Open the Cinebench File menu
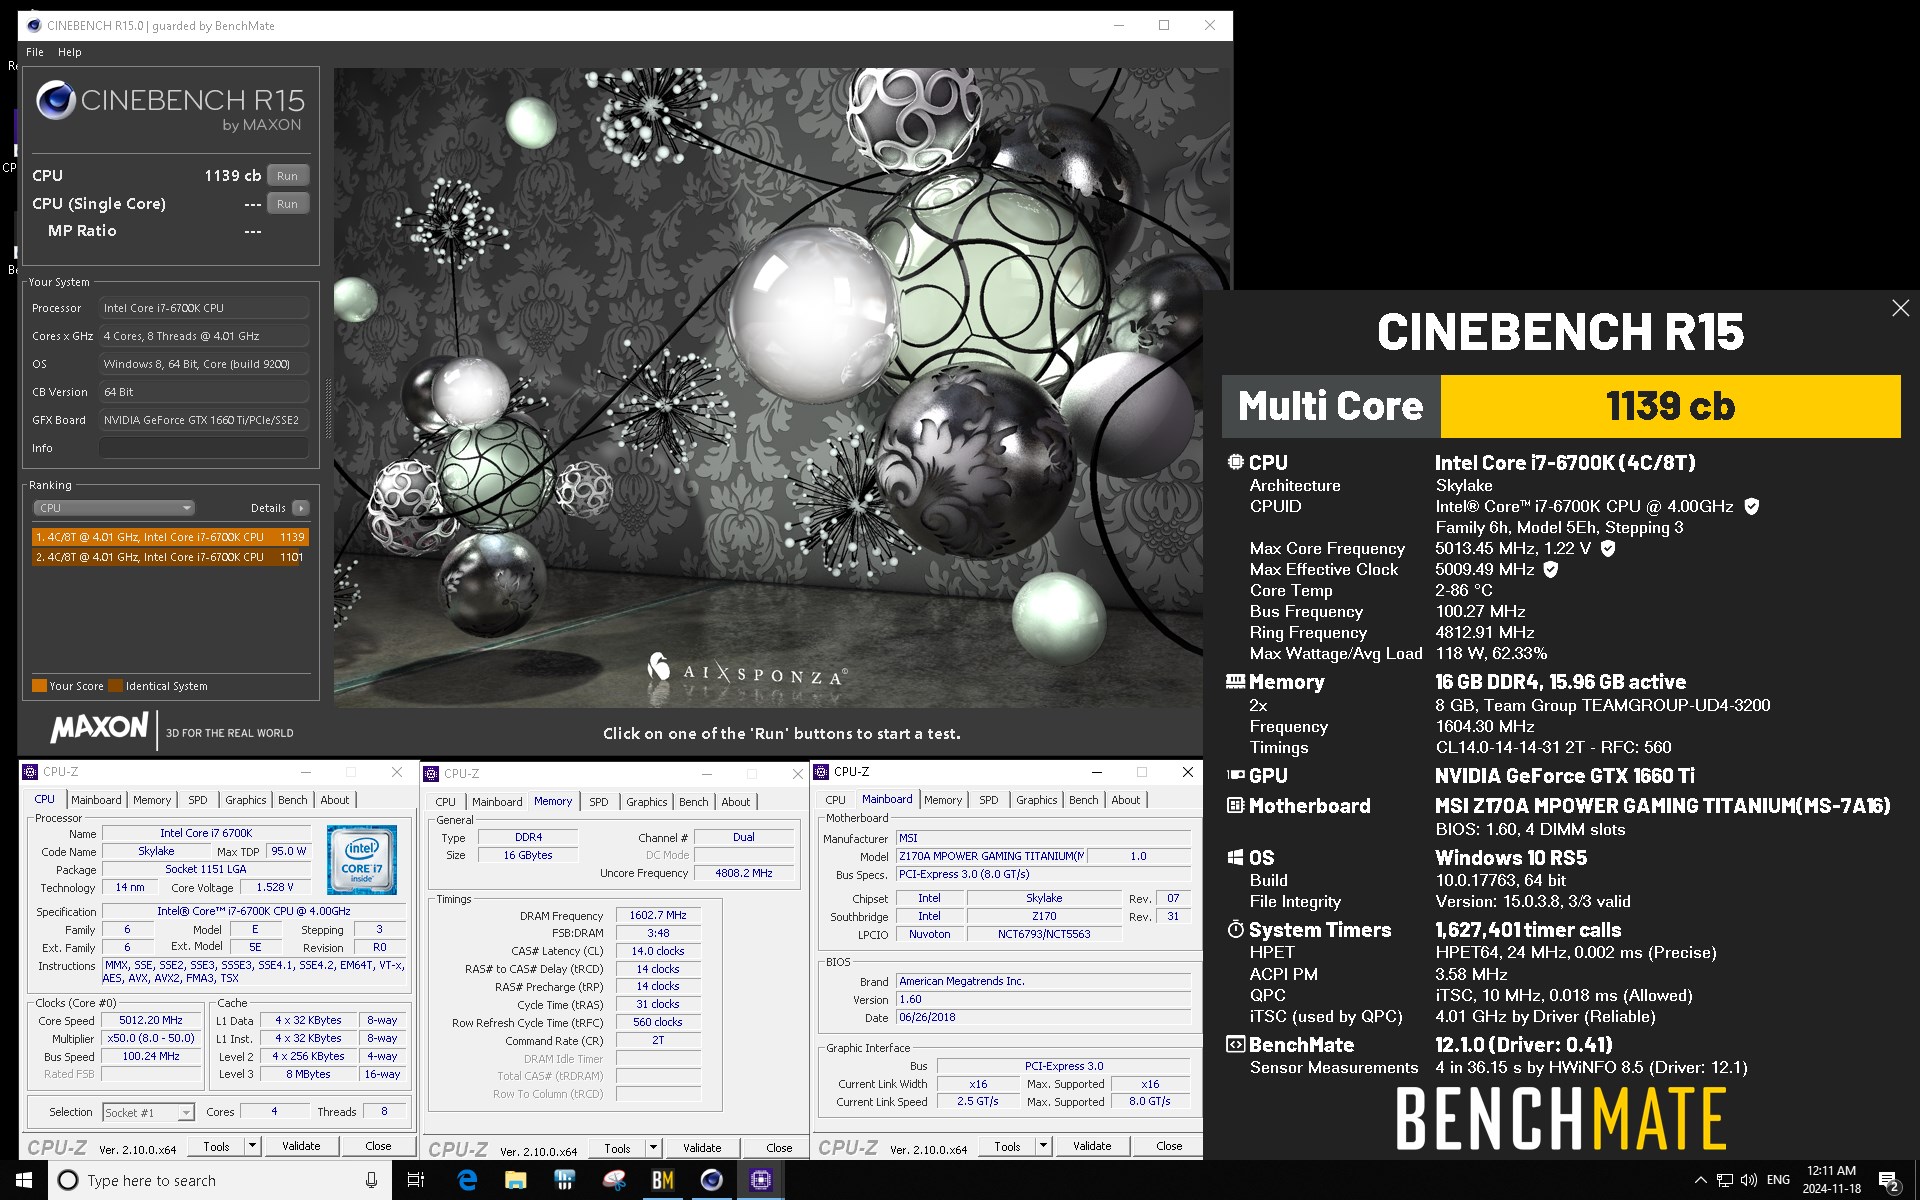Image resolution: width=1920 pixels, height=1200 pixels. 35,52
